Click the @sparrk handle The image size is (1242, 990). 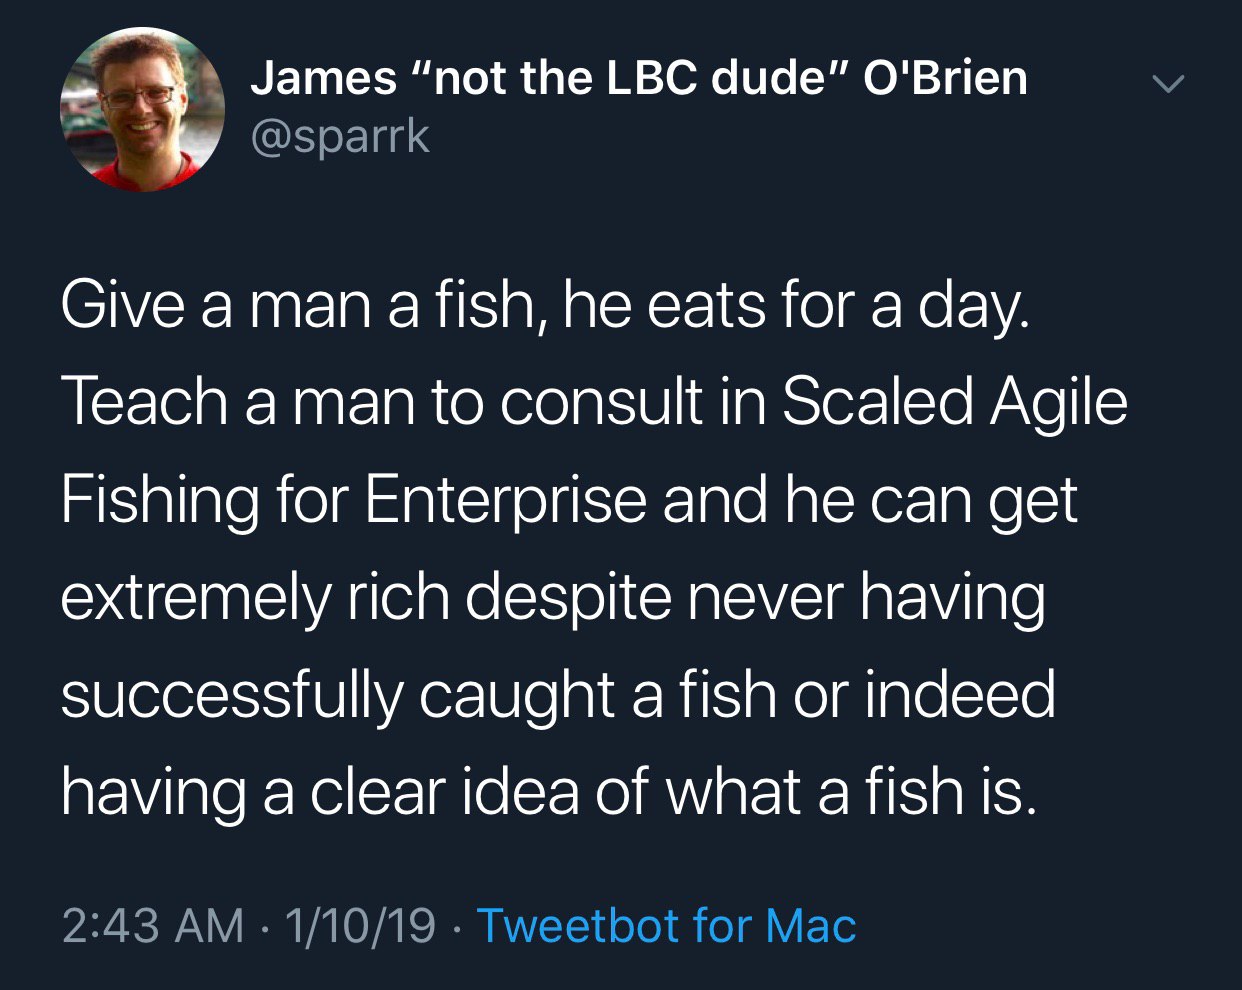[340, 136]
